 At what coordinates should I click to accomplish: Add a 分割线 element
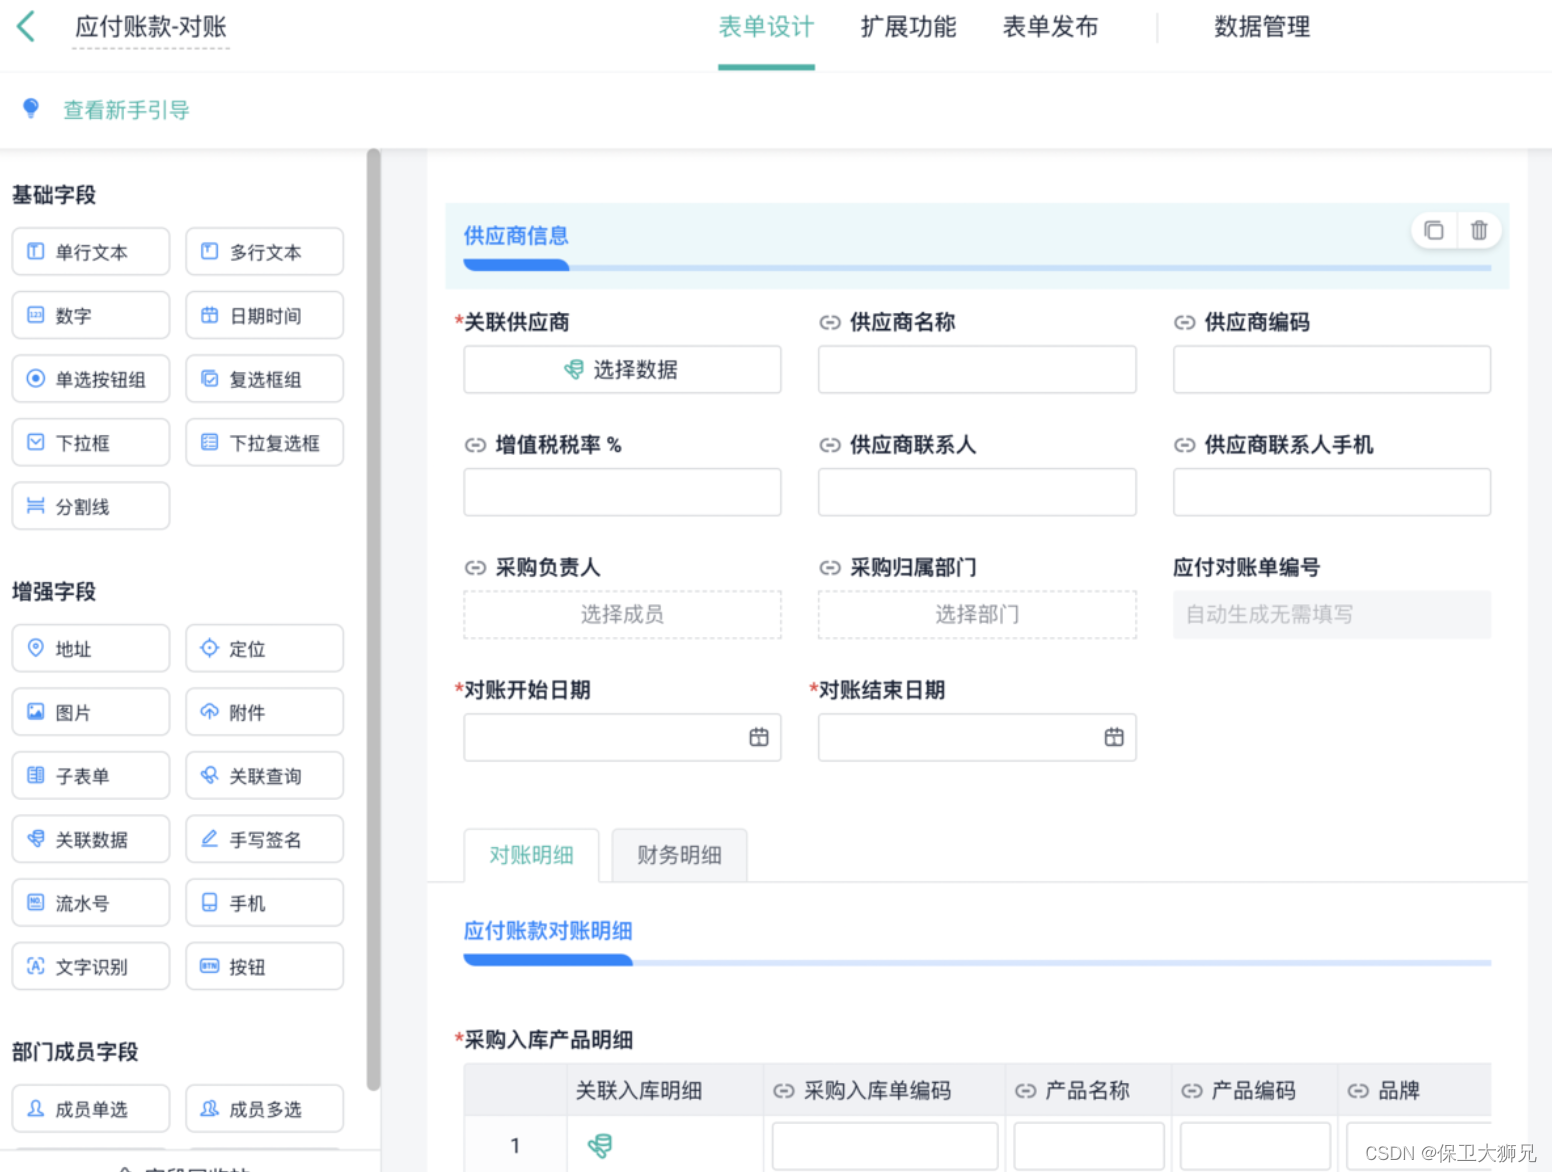tap(91, 506)
